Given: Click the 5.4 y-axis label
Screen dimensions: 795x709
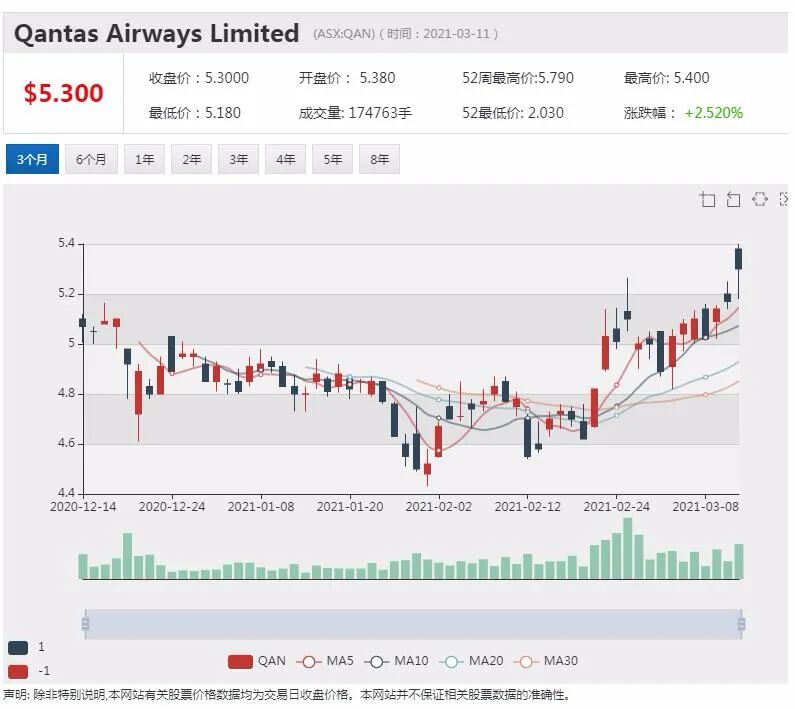Looking at the screenshot, I should 66,243.
